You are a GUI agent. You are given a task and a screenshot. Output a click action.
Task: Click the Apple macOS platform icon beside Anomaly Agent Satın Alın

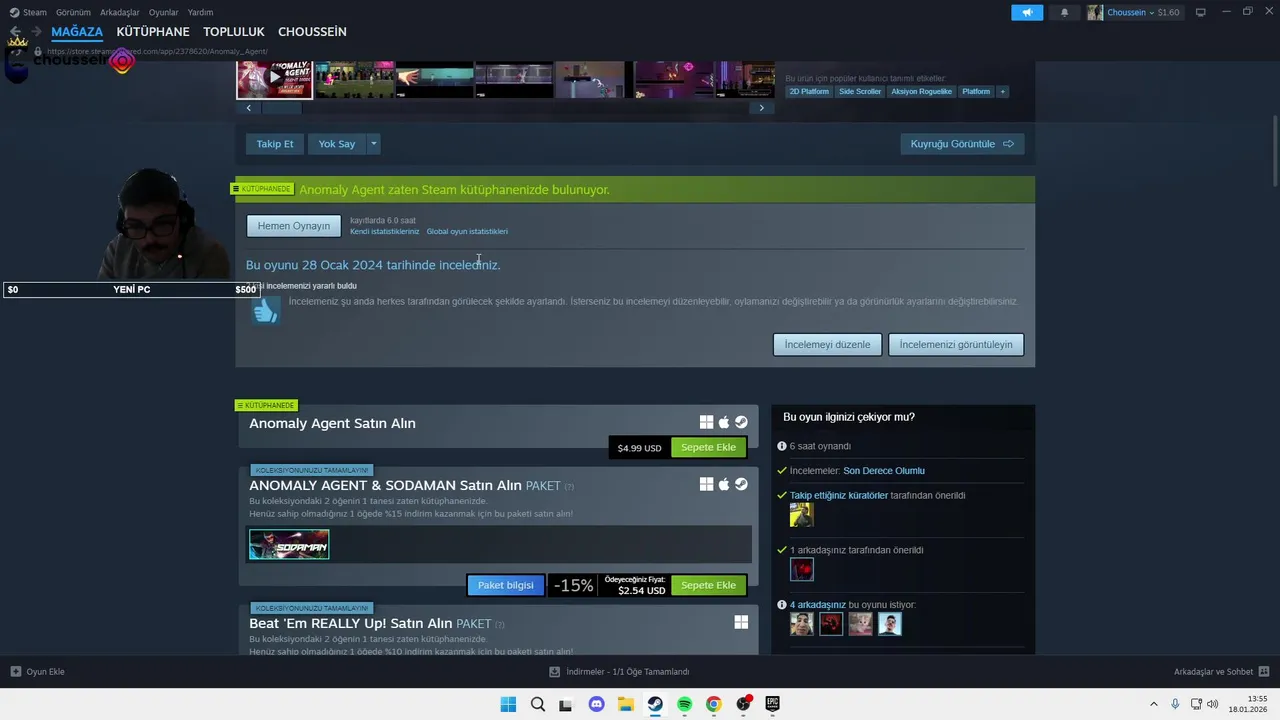coord(724,423)
